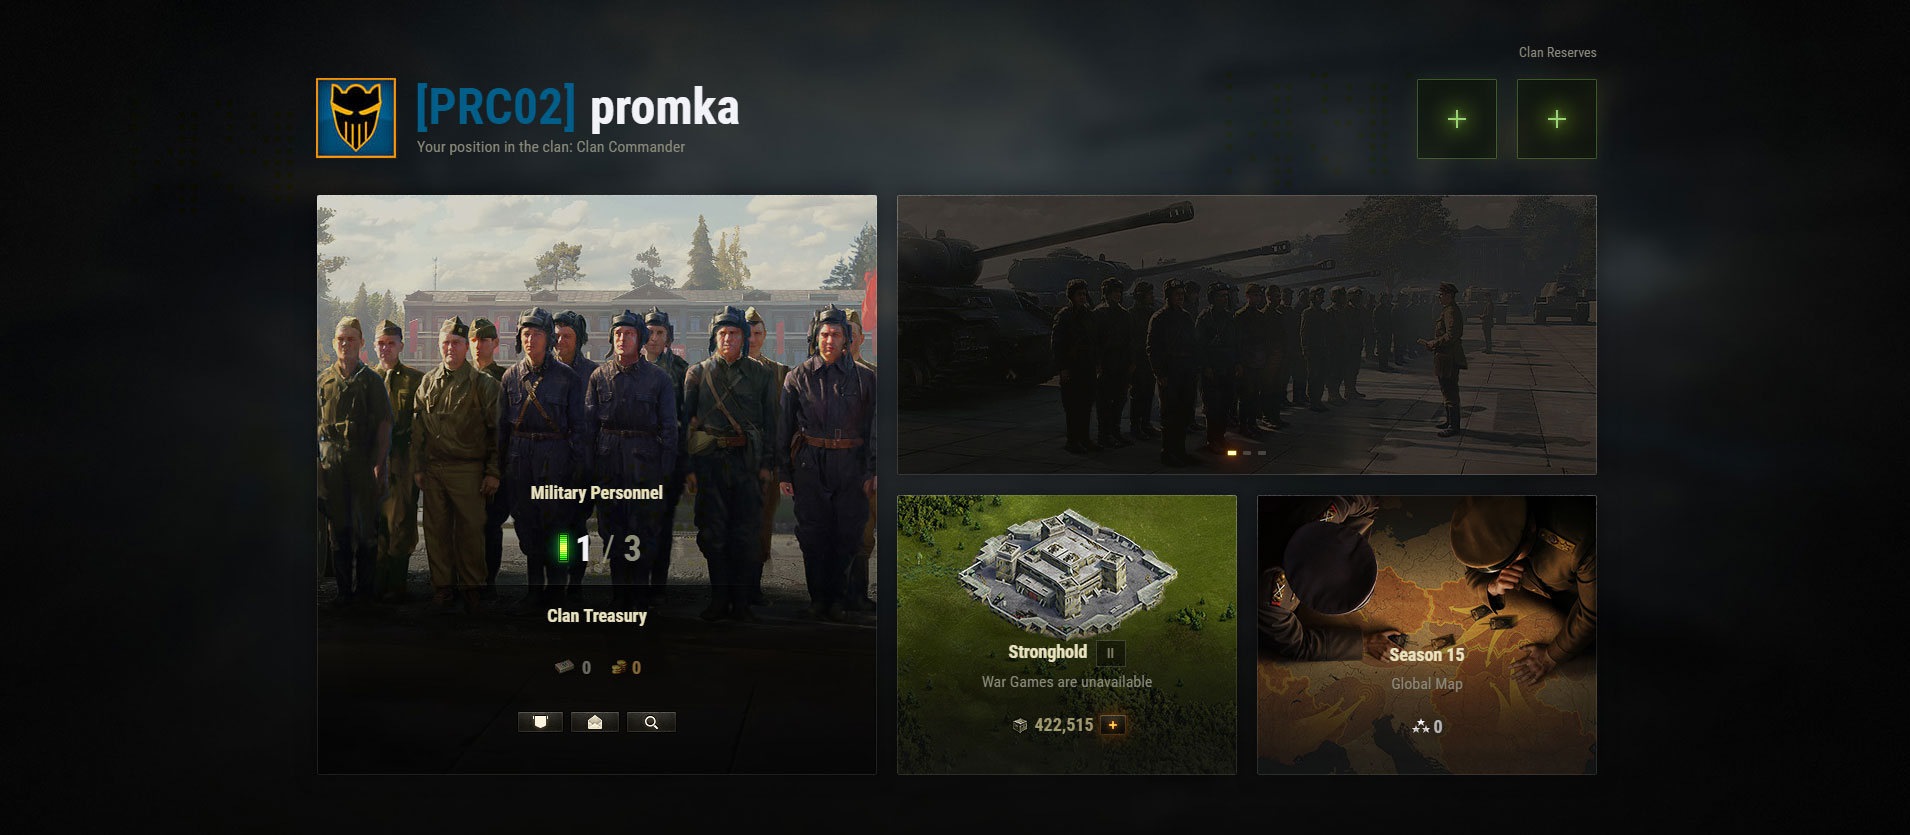Open the Military Personnel section
The width and height of the screenshot is (1910, 835).
tap(597, 493)
